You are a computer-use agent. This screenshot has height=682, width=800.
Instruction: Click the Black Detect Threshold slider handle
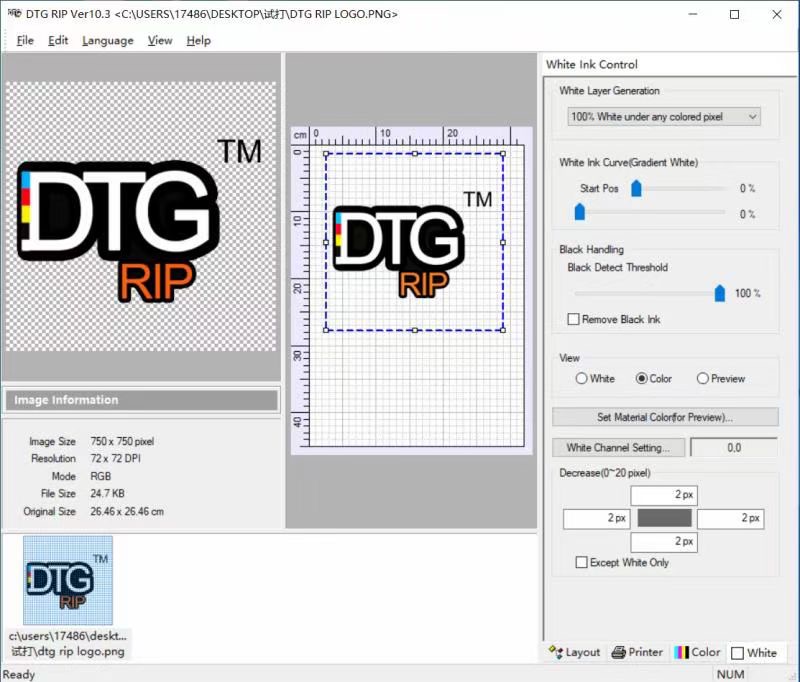[719, 293]
